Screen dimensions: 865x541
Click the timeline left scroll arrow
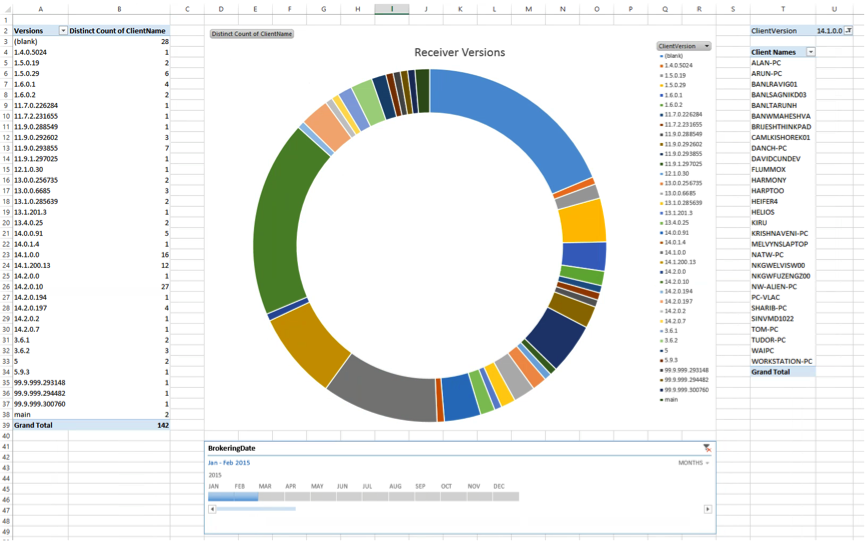point(212,509)
